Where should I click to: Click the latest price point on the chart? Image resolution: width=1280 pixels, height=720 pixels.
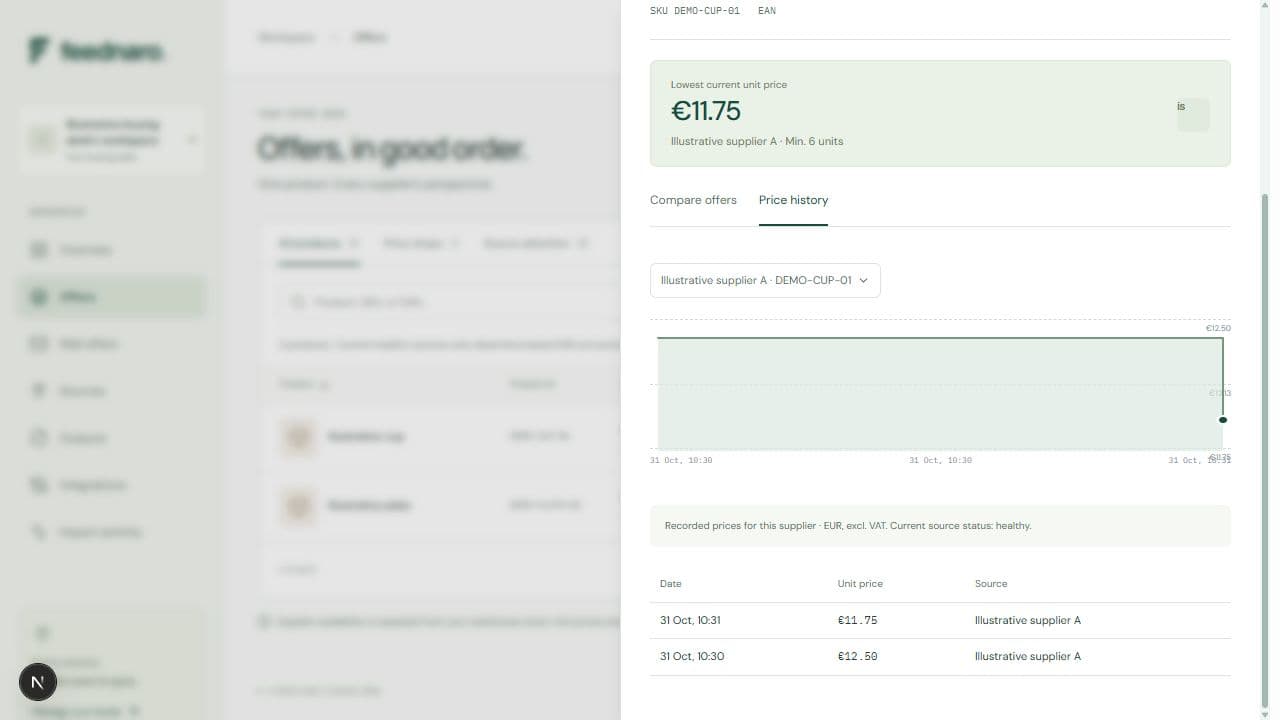[1222, 420]
